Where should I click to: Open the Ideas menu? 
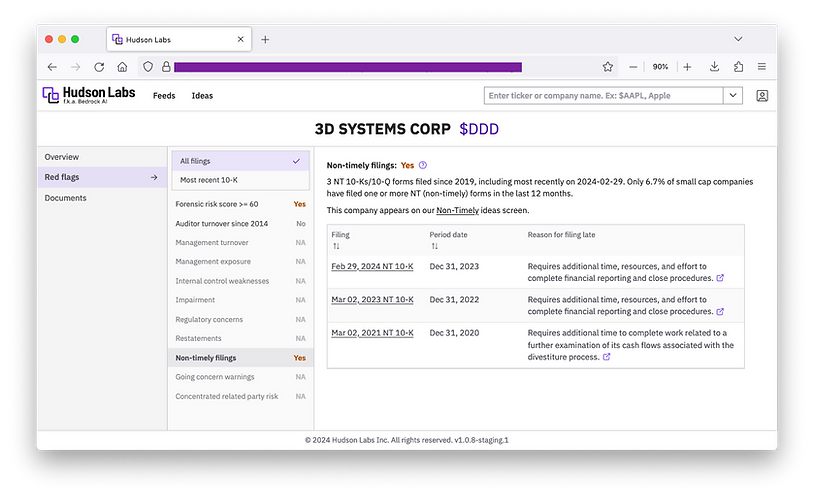(x=202, y=96)
